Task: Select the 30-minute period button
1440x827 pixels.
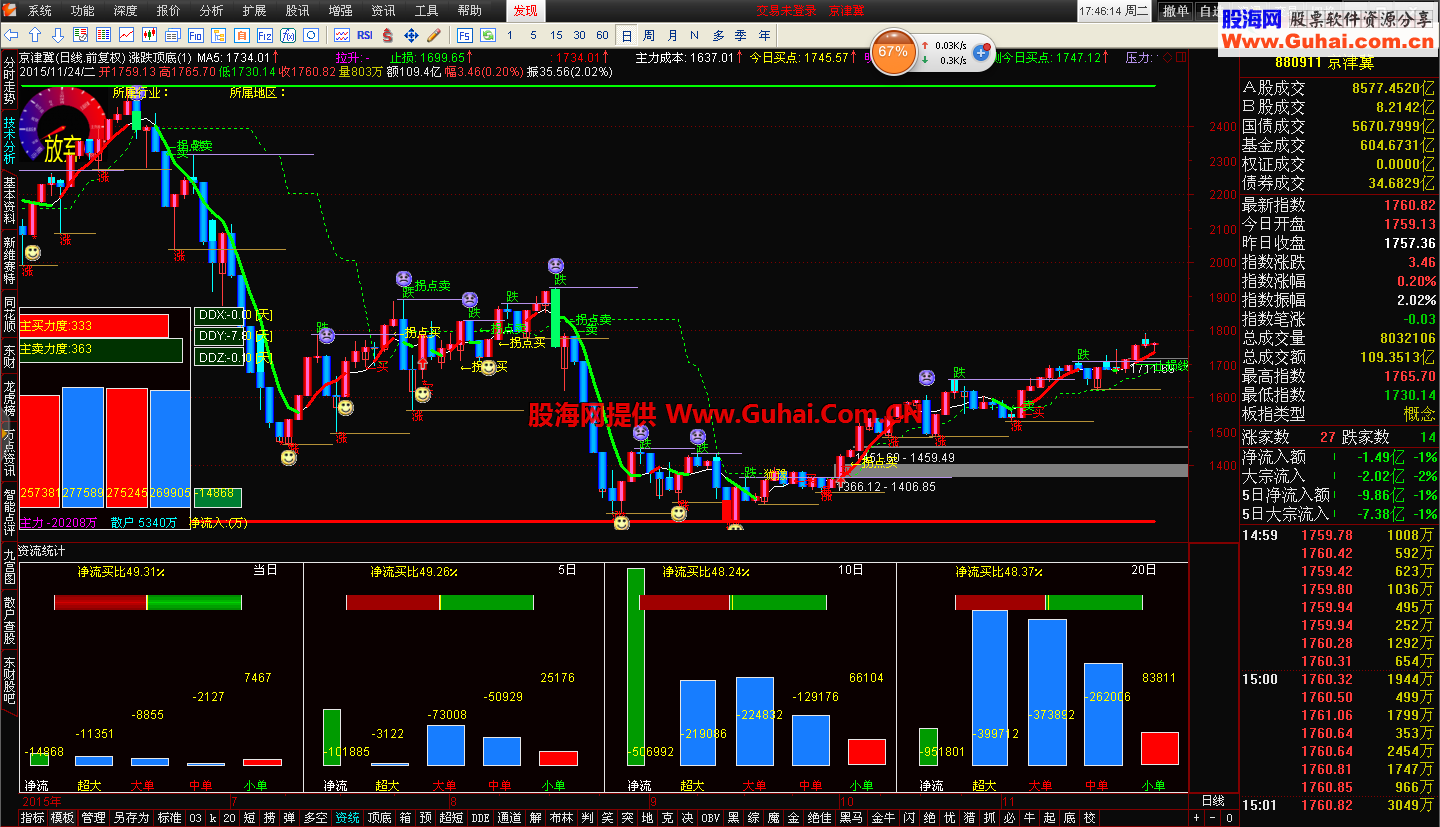Action: click(x=579, y=35)
